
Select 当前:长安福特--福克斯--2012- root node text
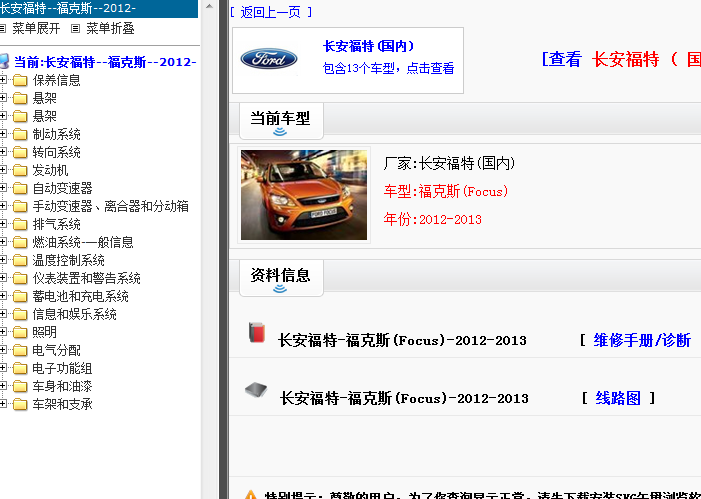(106, 62)
